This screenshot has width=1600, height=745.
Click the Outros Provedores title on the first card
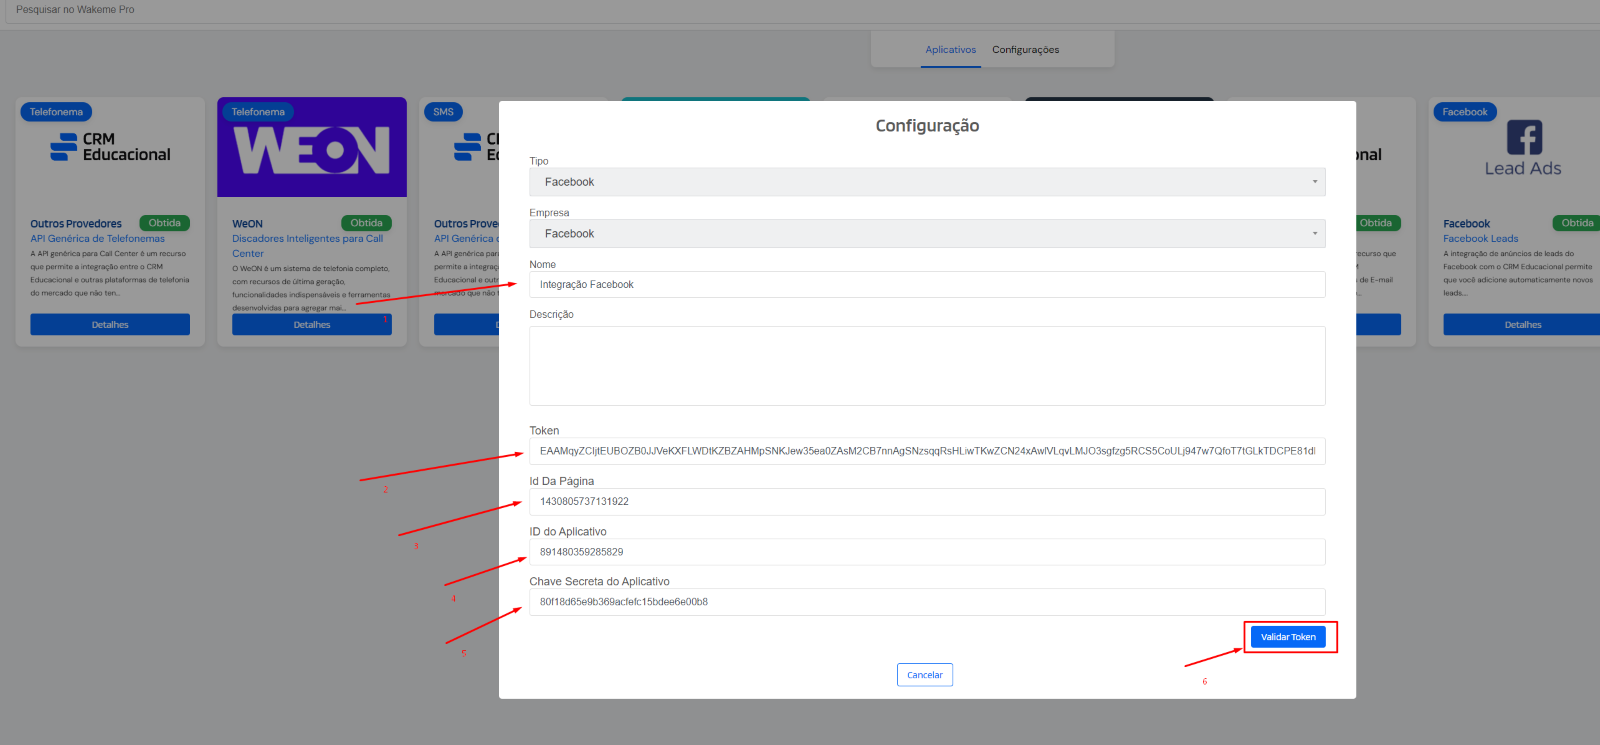pyautogui.click(x=76, y=224)
